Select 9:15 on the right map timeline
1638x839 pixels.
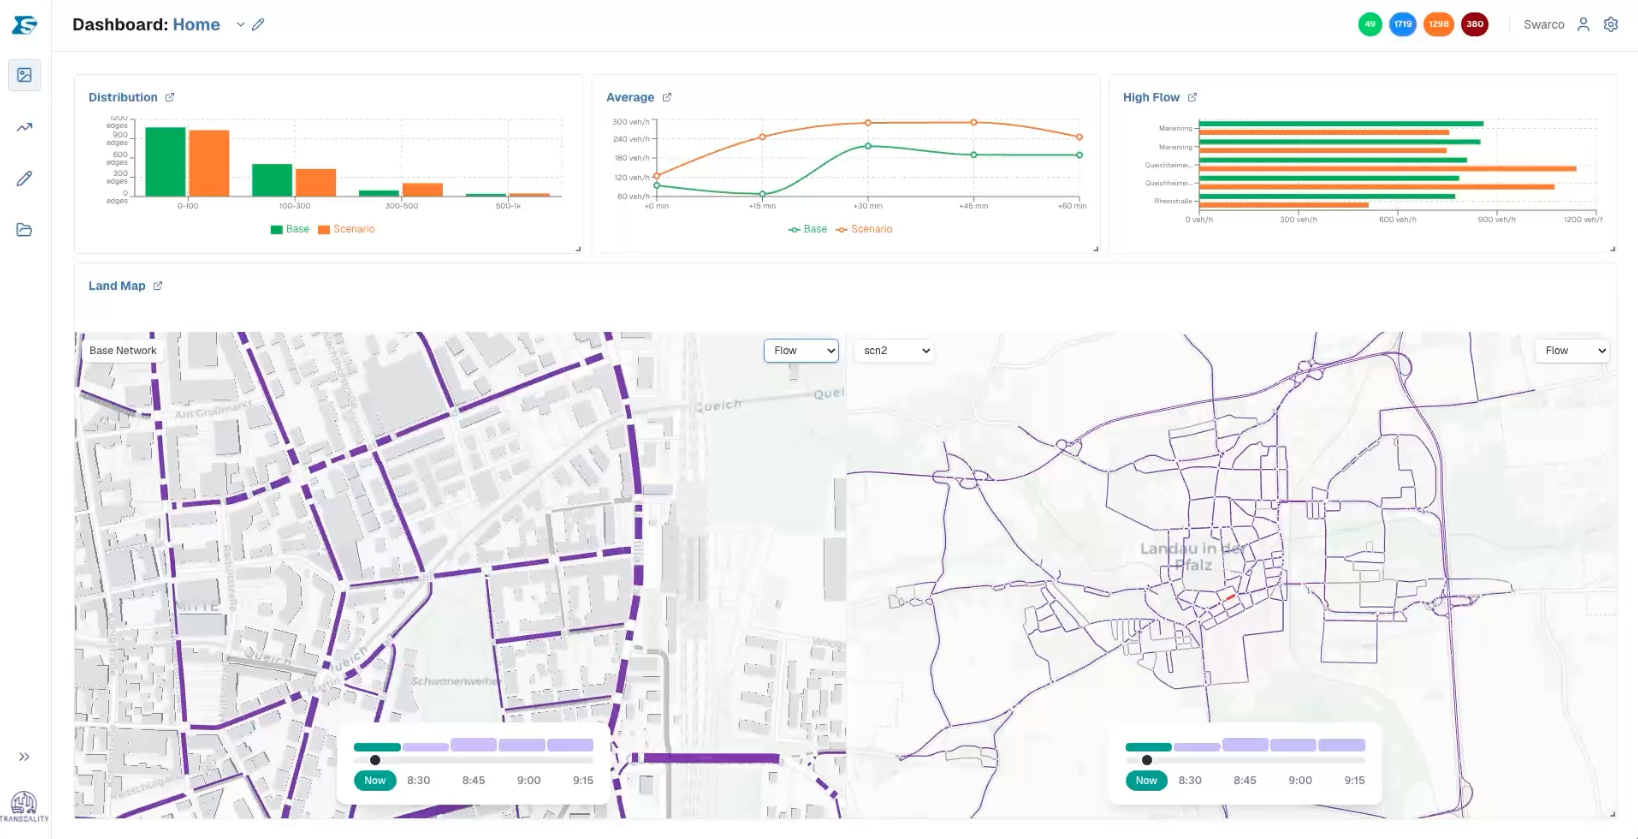pos(1355,780)
